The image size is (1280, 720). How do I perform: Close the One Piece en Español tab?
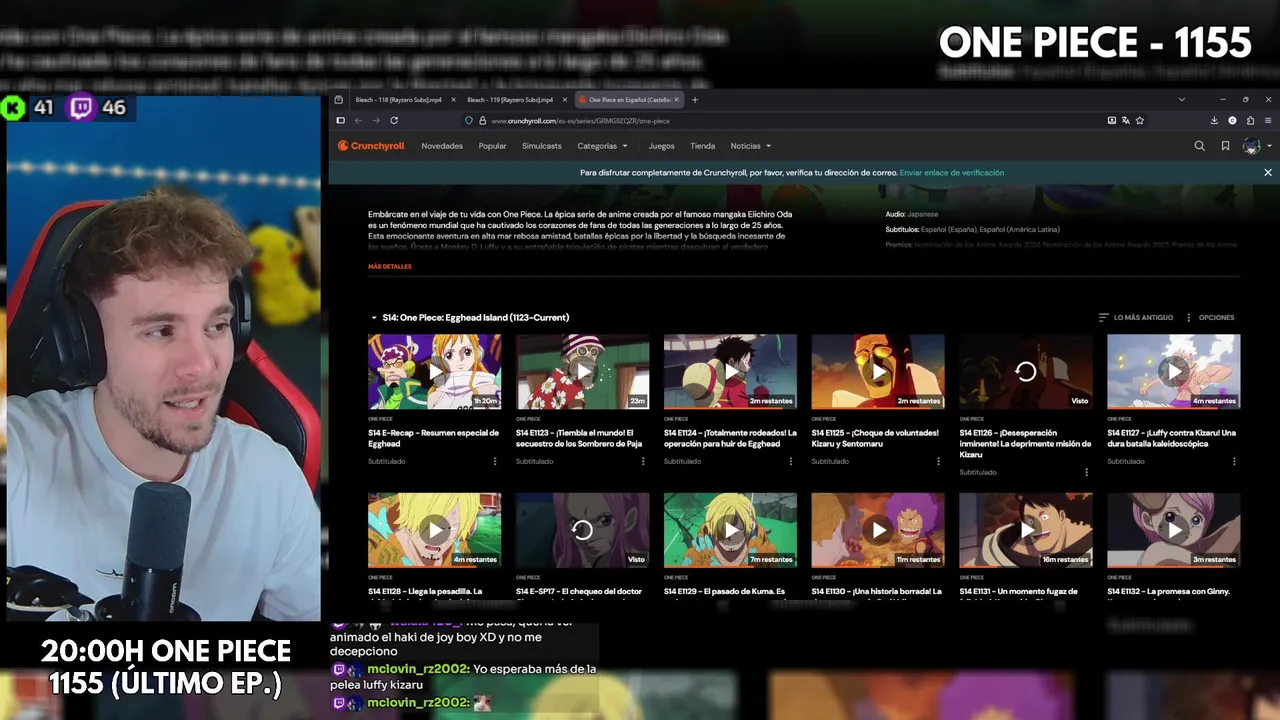pos(677,99)
